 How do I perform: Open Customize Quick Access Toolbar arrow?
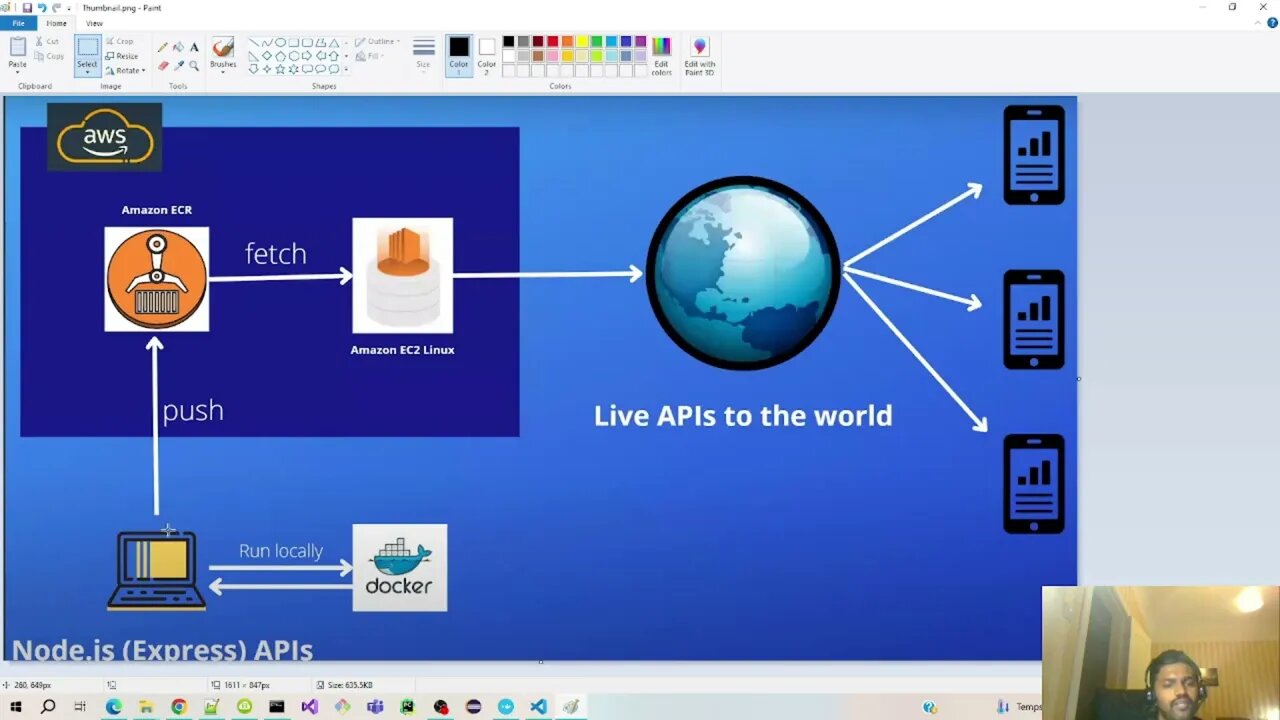[x=71, y=7]
